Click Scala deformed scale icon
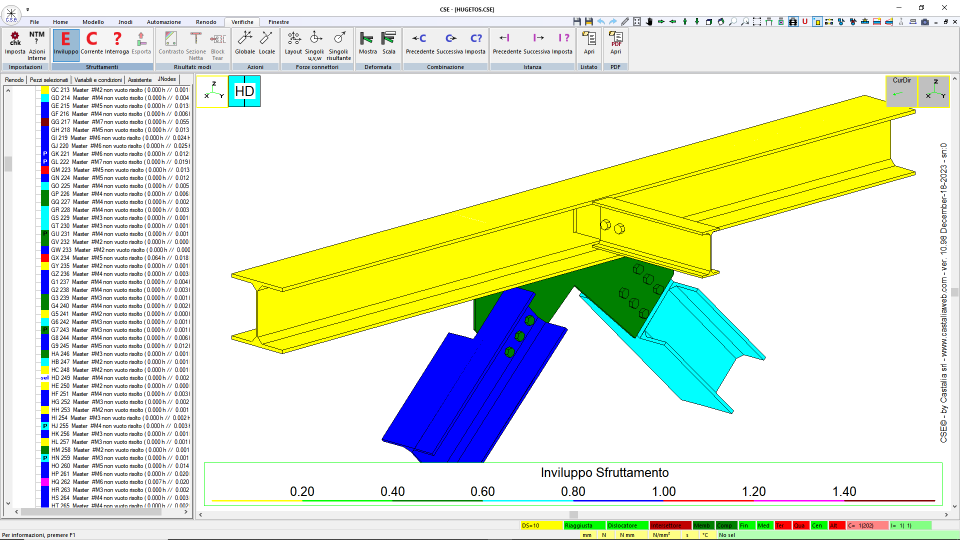This screenshot has height=540, width=960. pyautogui.click(x=389, y=43)
